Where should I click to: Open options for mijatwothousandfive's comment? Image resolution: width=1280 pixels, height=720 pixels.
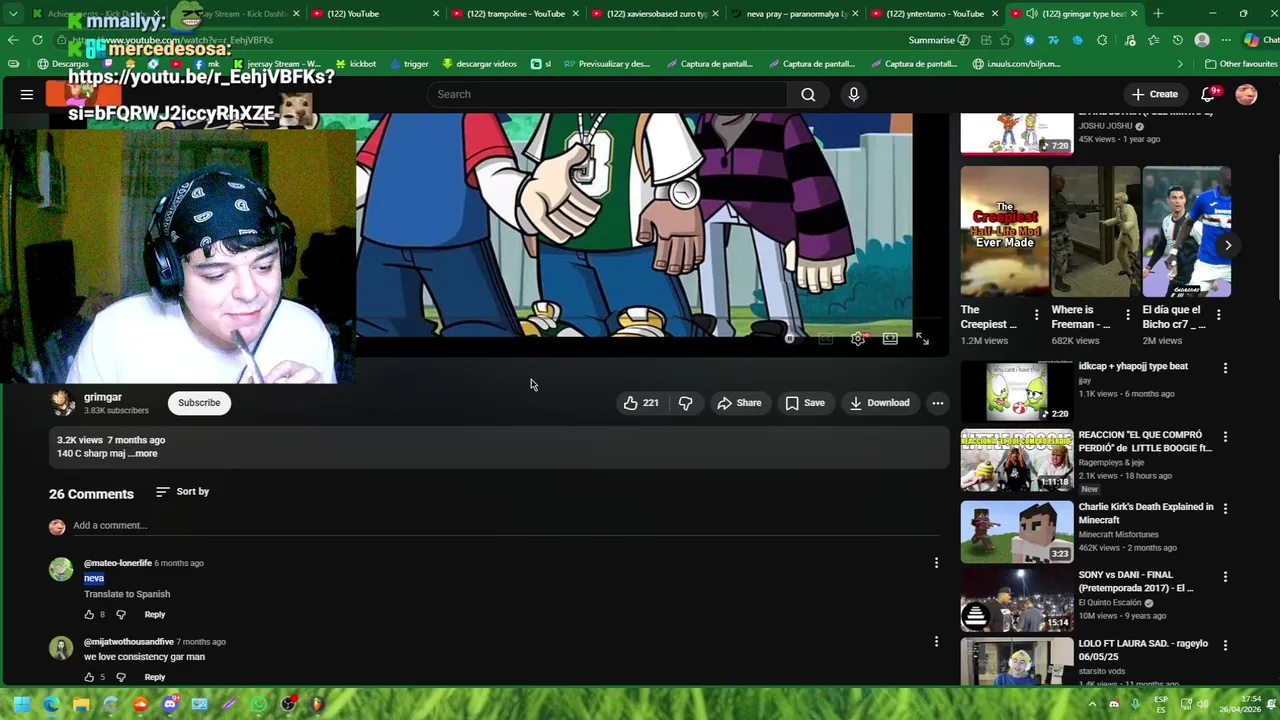[x=936, y=642]
